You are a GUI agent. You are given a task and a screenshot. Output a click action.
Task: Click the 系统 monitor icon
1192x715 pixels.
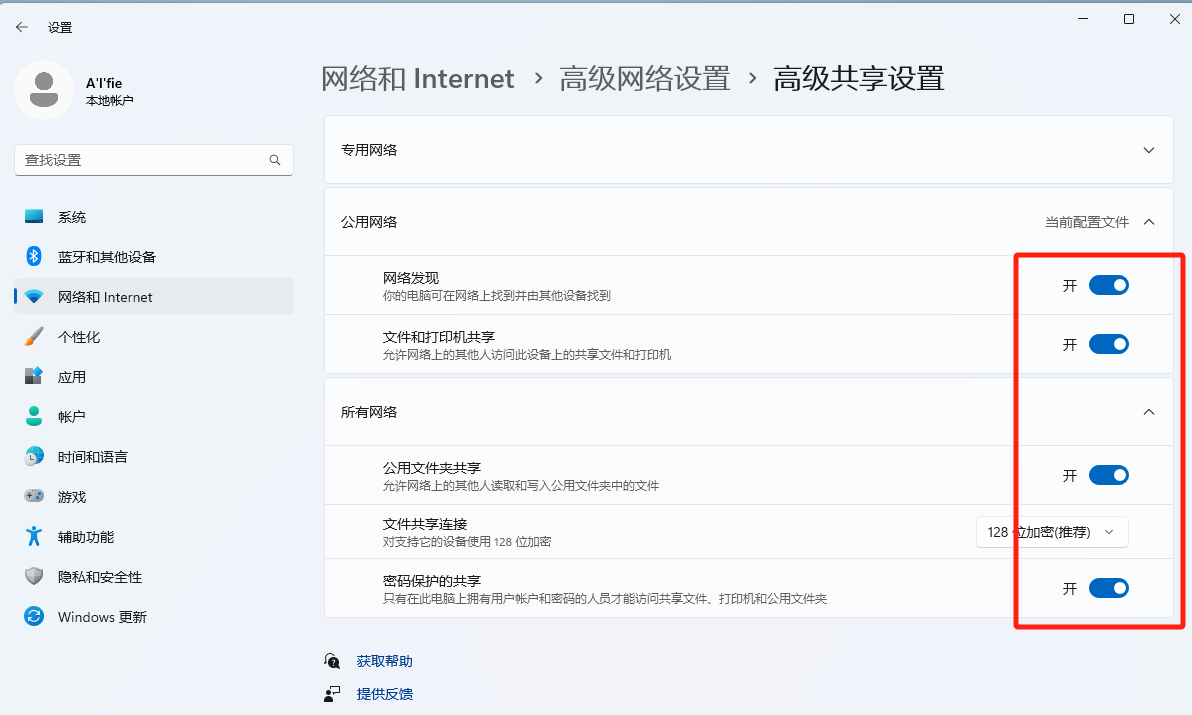(33, 217)
